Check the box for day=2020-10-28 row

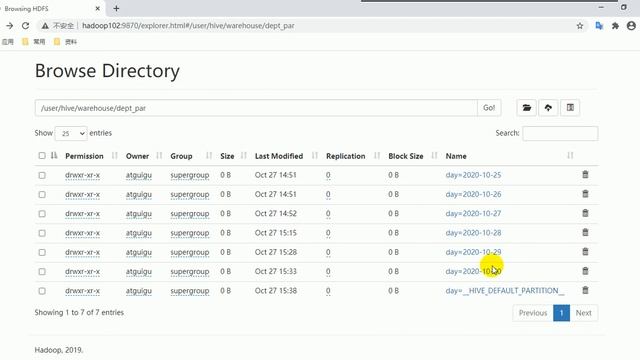[x=42, y=233]
